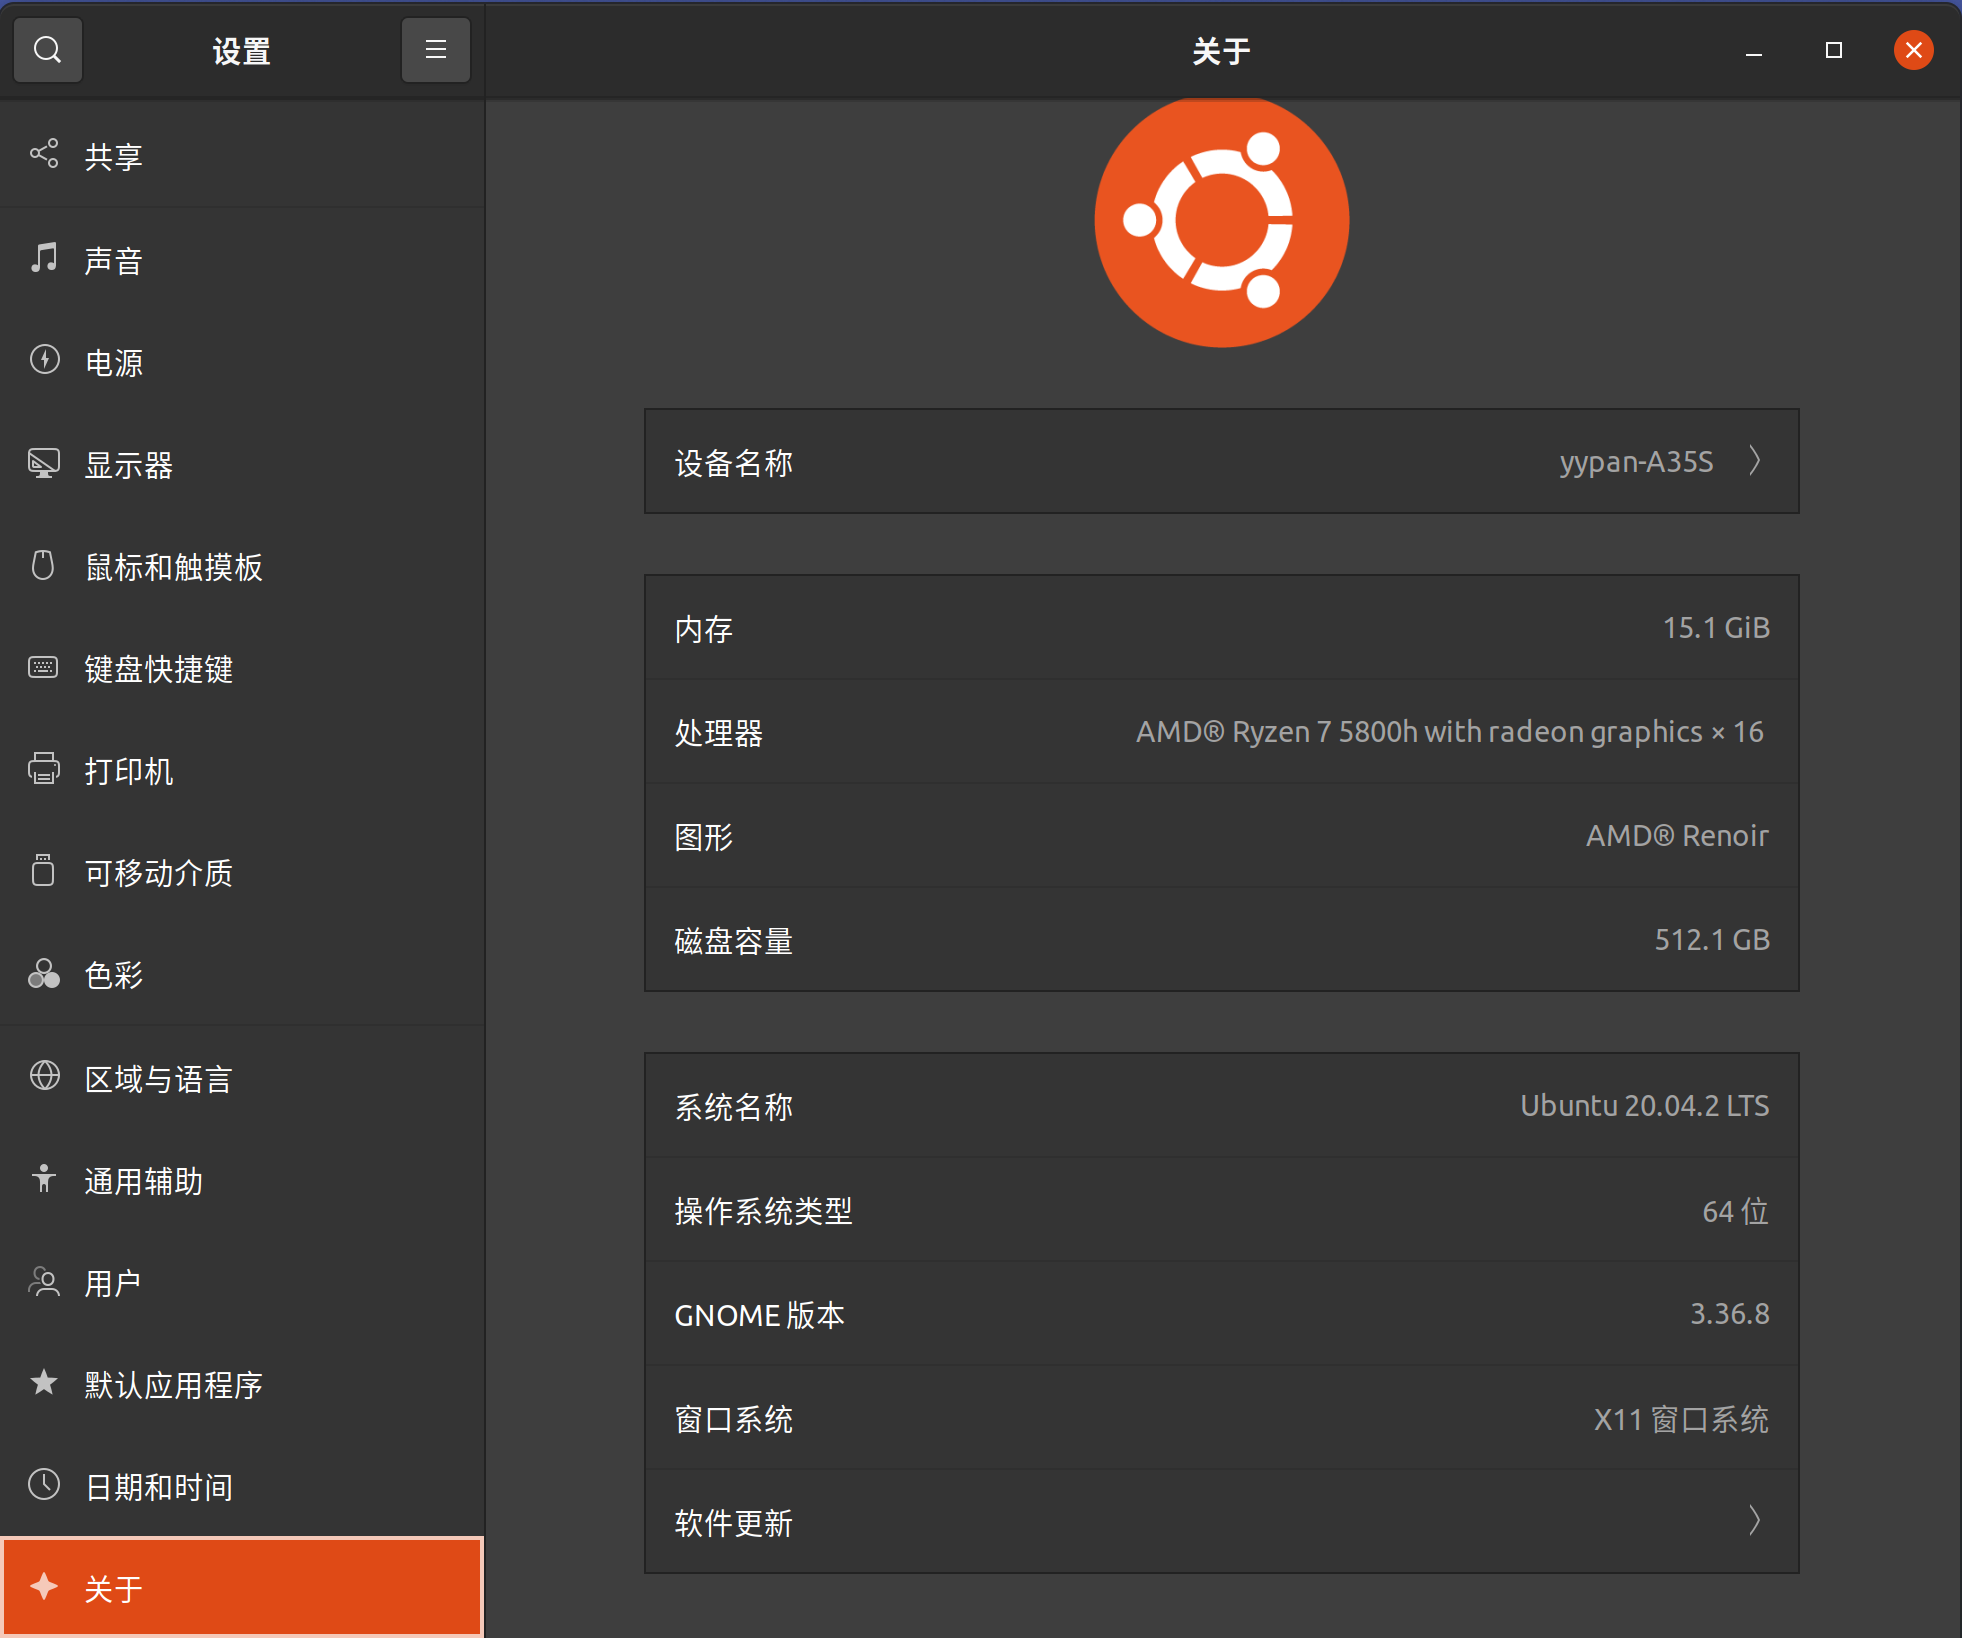Click the globe icon for 区域与语言
This screenshot has height=1638, width=1962.
click(x=44, y=1076)
